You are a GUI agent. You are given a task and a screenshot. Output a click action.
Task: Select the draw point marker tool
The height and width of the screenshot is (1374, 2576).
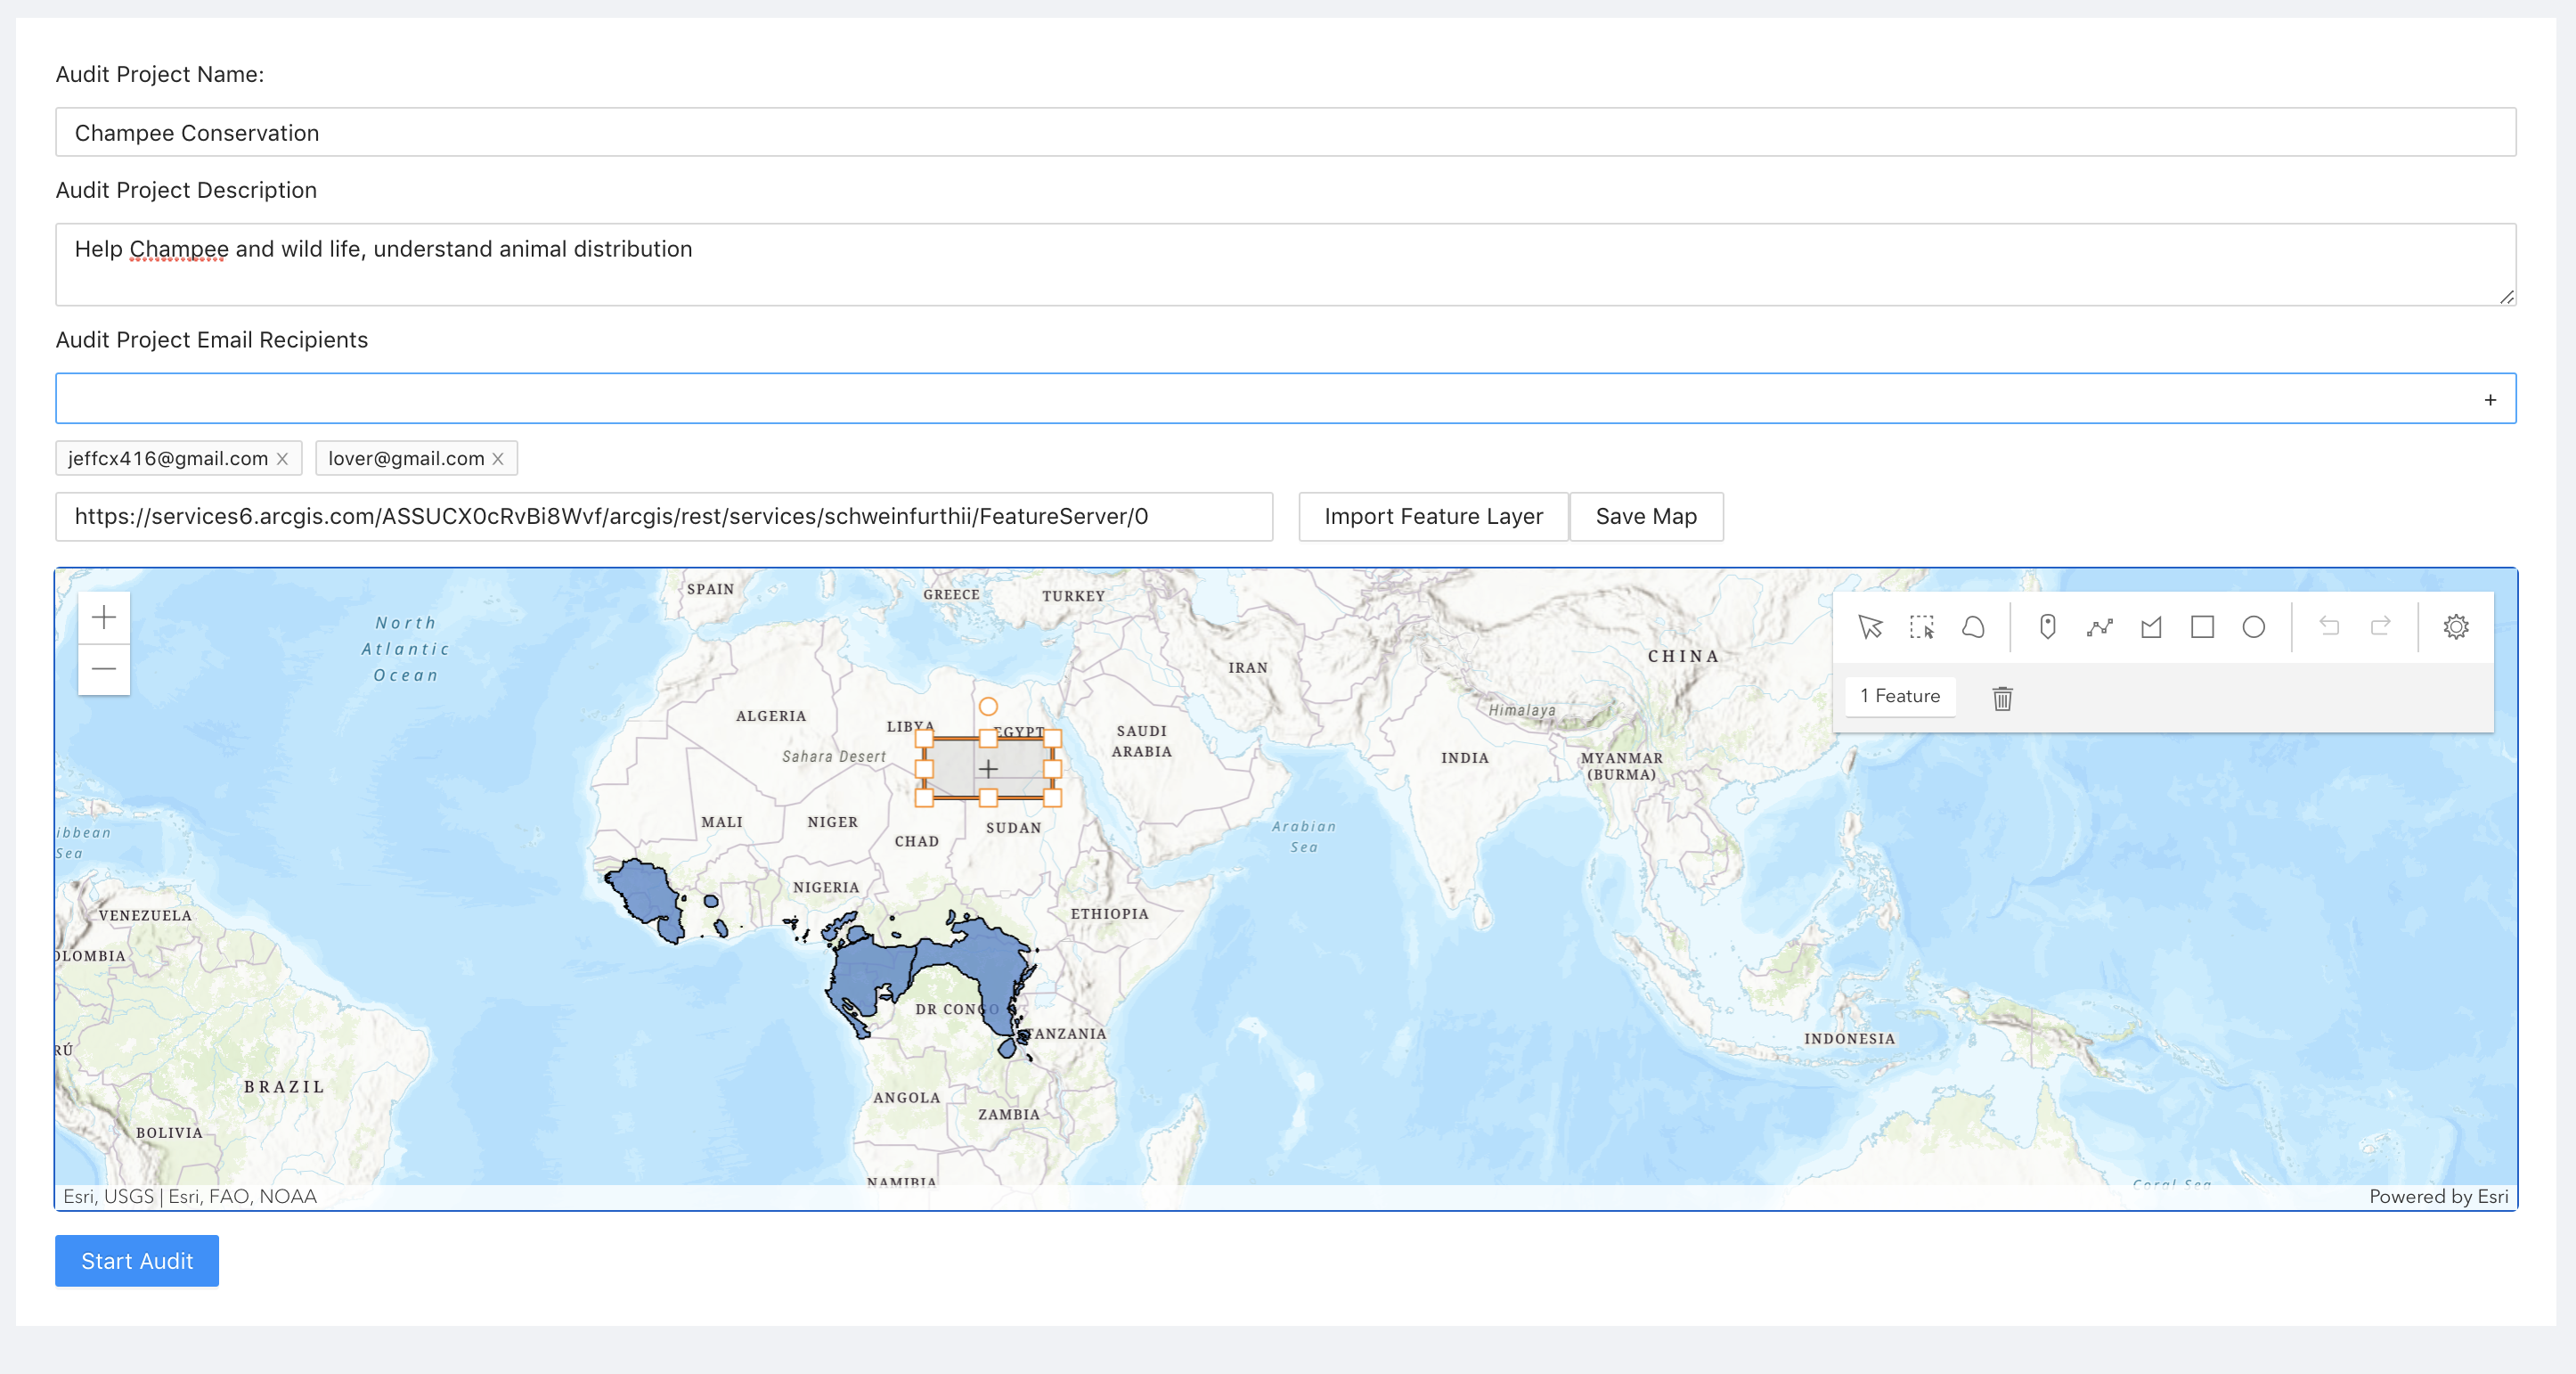pyautogui.click(x=2047, y=627)
